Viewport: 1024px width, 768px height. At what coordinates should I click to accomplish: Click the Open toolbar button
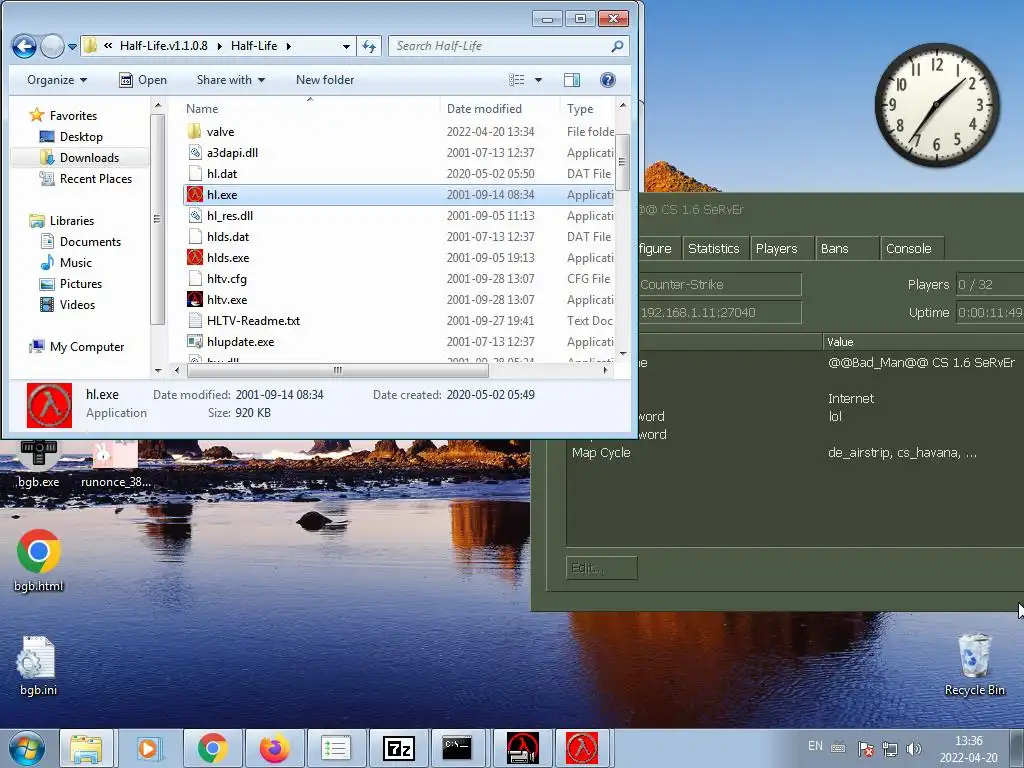(x=143, y=80)
